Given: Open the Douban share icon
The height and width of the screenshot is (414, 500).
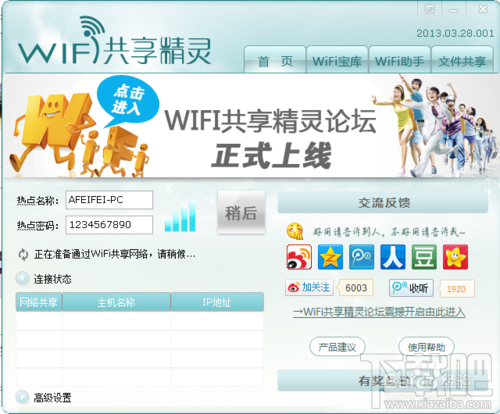Looking at the screenshot, I should point(424,257).
